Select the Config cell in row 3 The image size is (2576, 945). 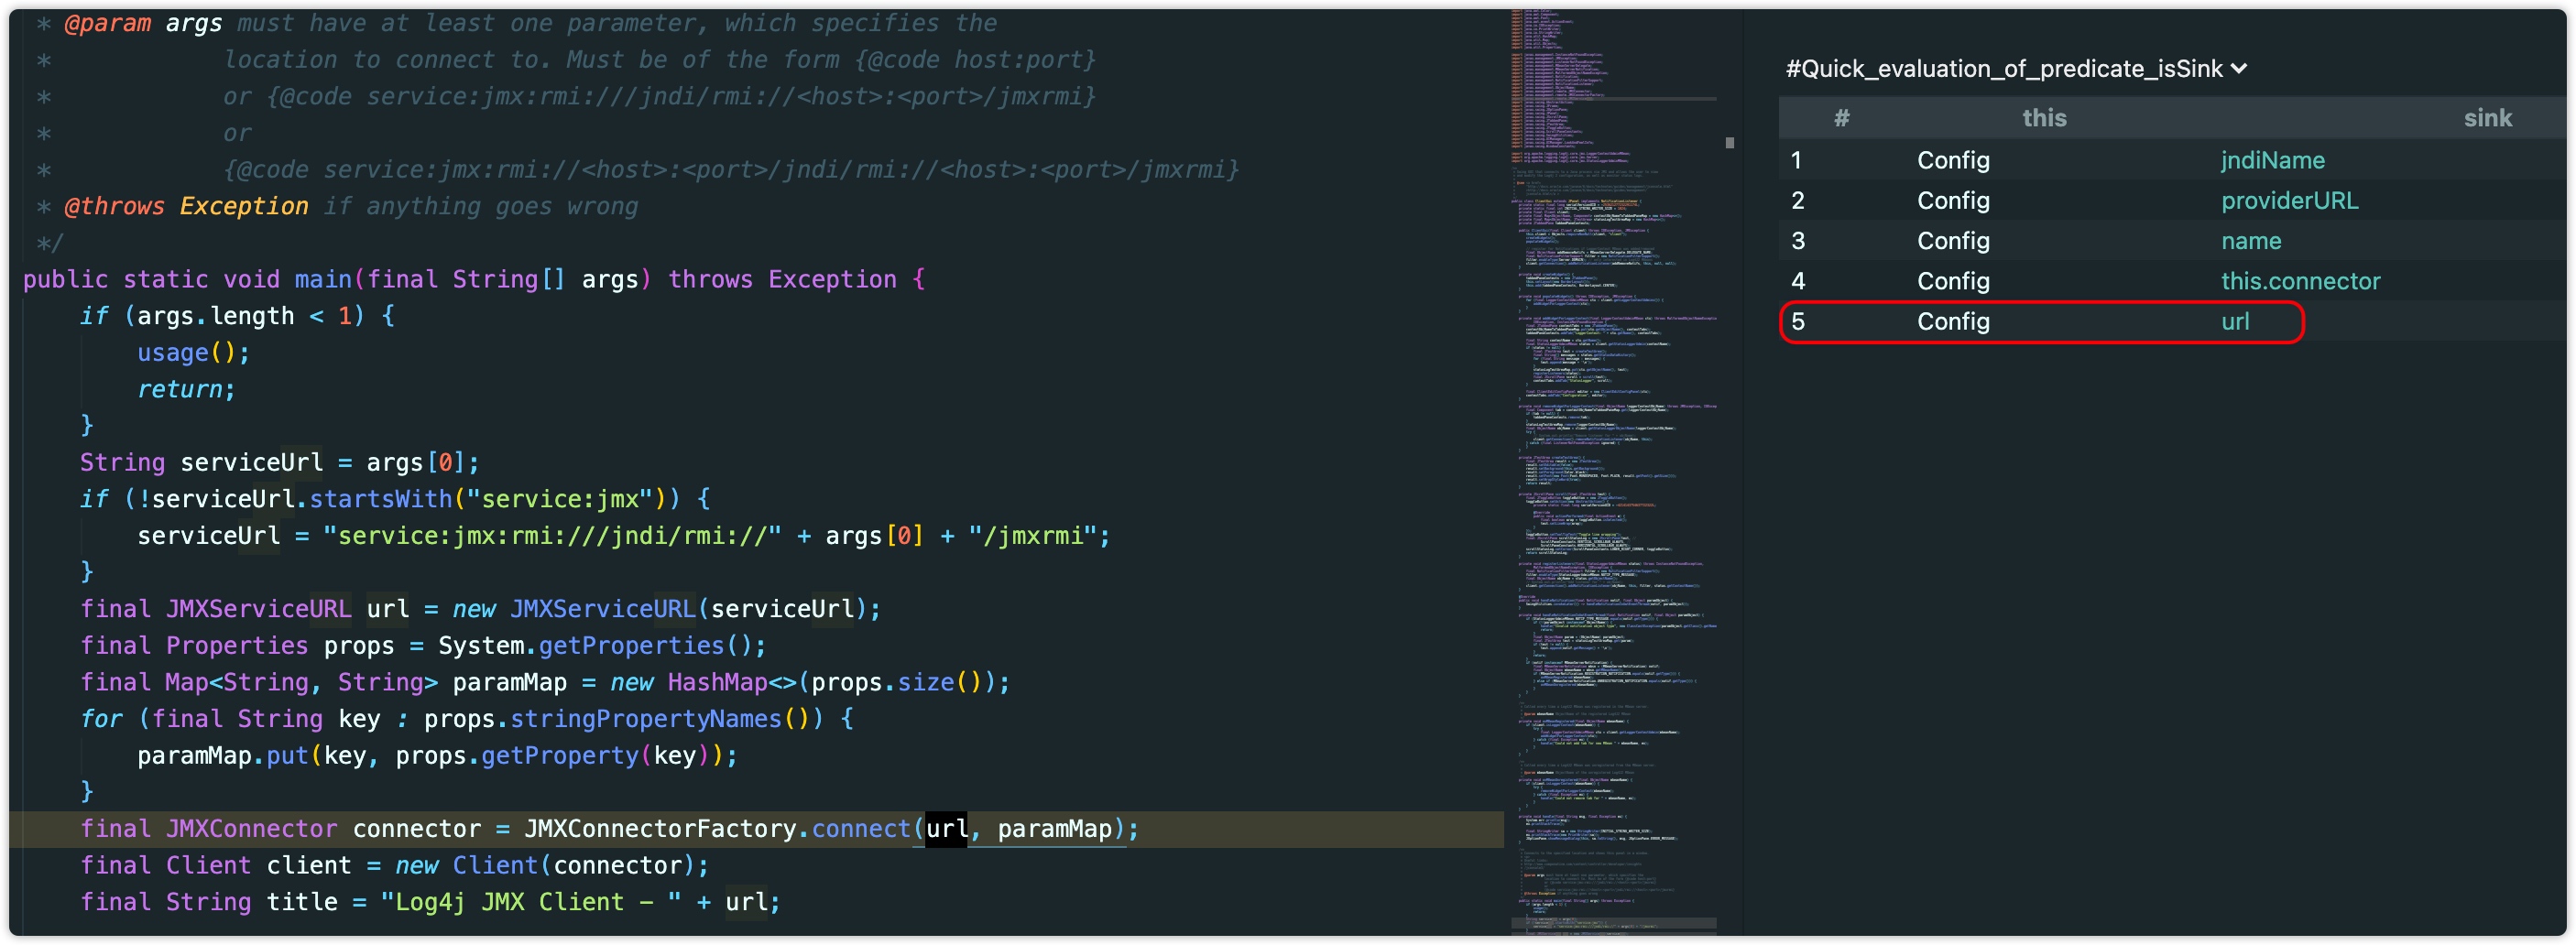(1953, 241)
